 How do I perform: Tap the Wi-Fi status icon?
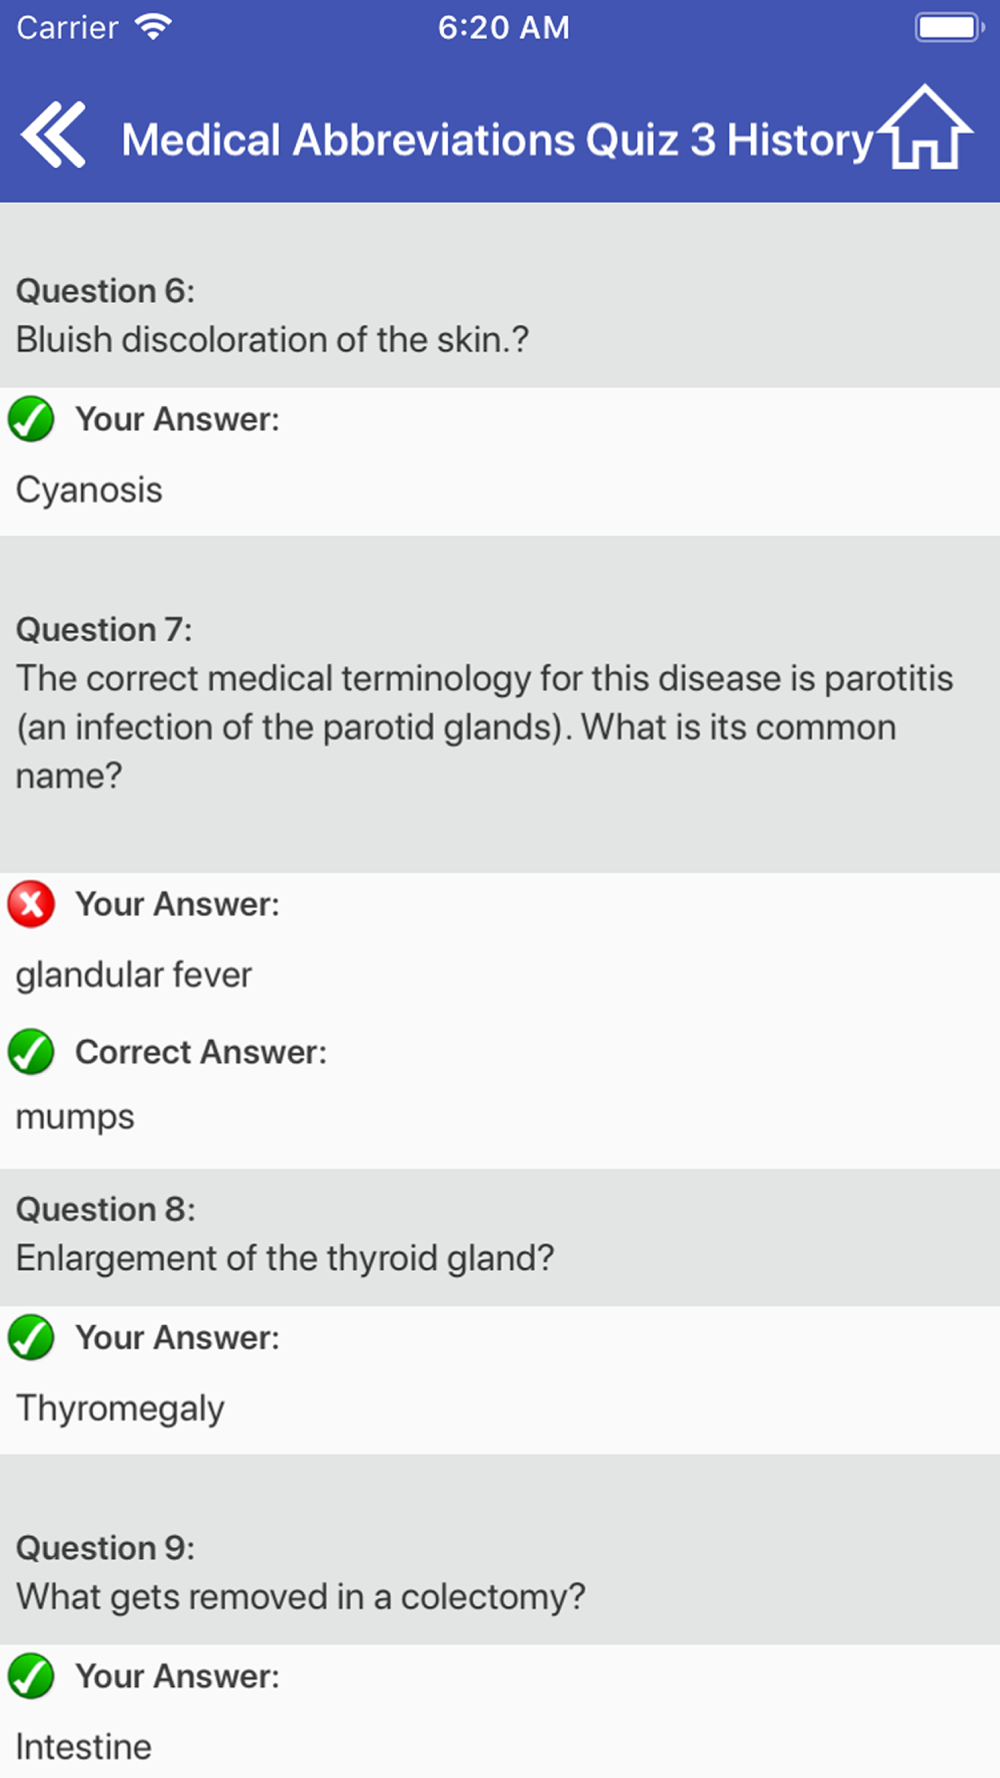pyautogui.click(x=153, y=27)
